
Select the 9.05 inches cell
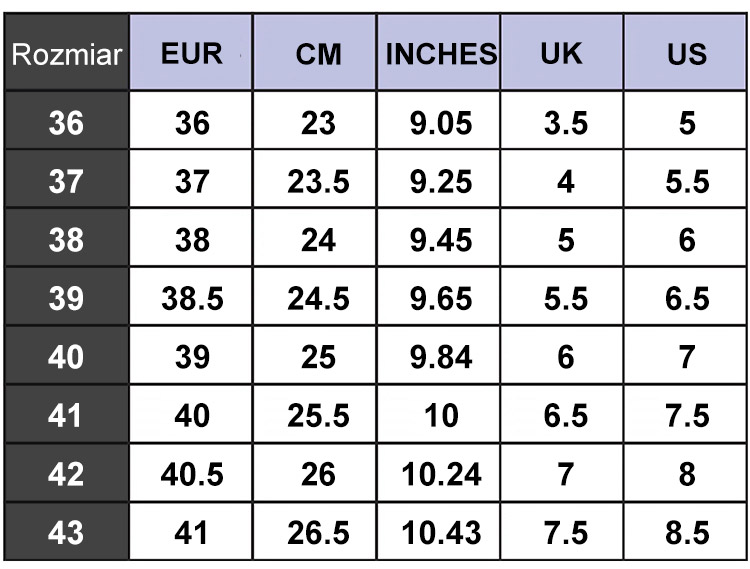coord(439,120)
